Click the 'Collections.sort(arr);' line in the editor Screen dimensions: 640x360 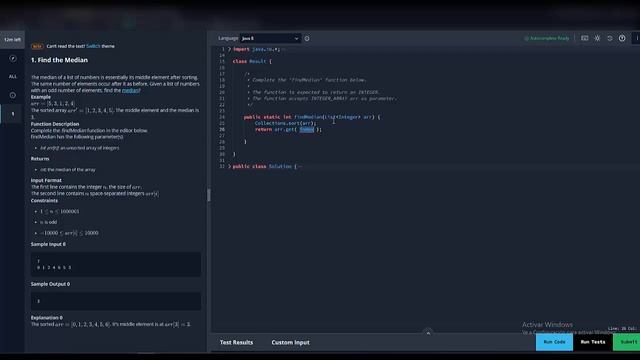[x=286, y=123]
